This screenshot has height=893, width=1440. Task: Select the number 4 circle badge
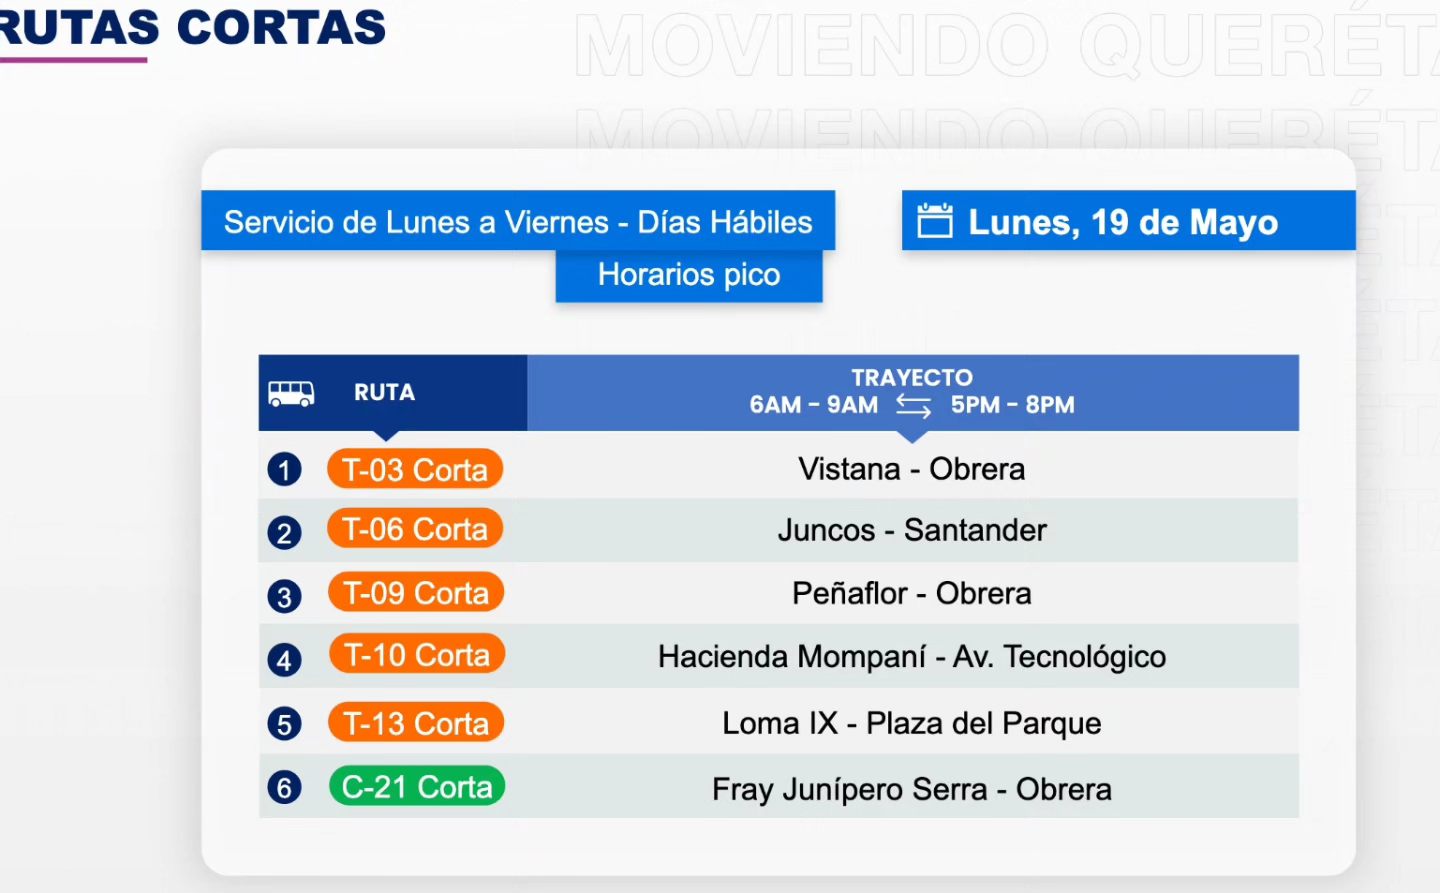[284, 659]
